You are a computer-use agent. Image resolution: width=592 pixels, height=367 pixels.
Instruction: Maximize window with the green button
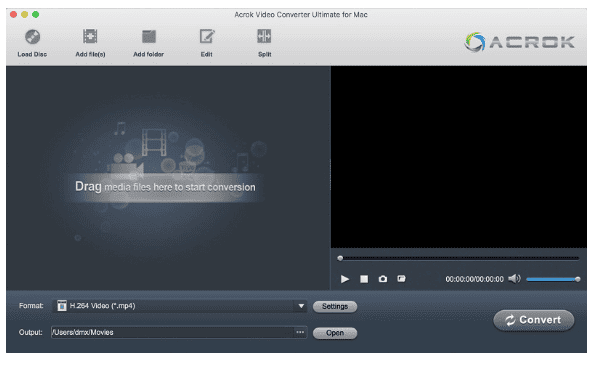click(x=35, y=14)
